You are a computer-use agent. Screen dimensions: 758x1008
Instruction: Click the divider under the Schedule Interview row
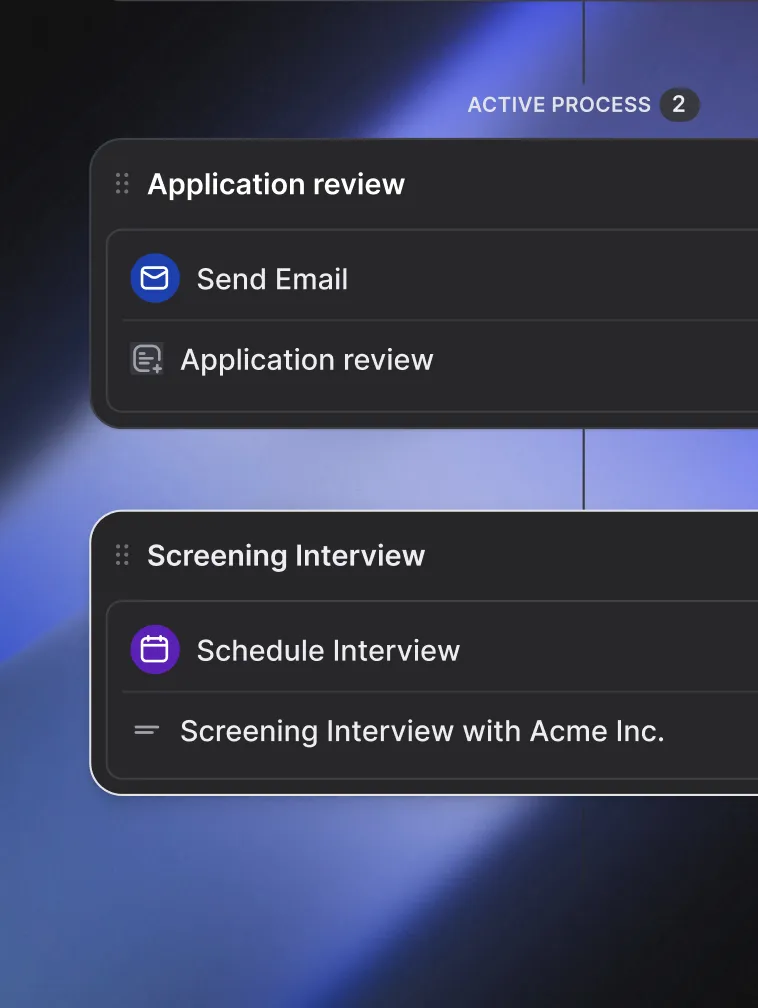pos(440,692)
